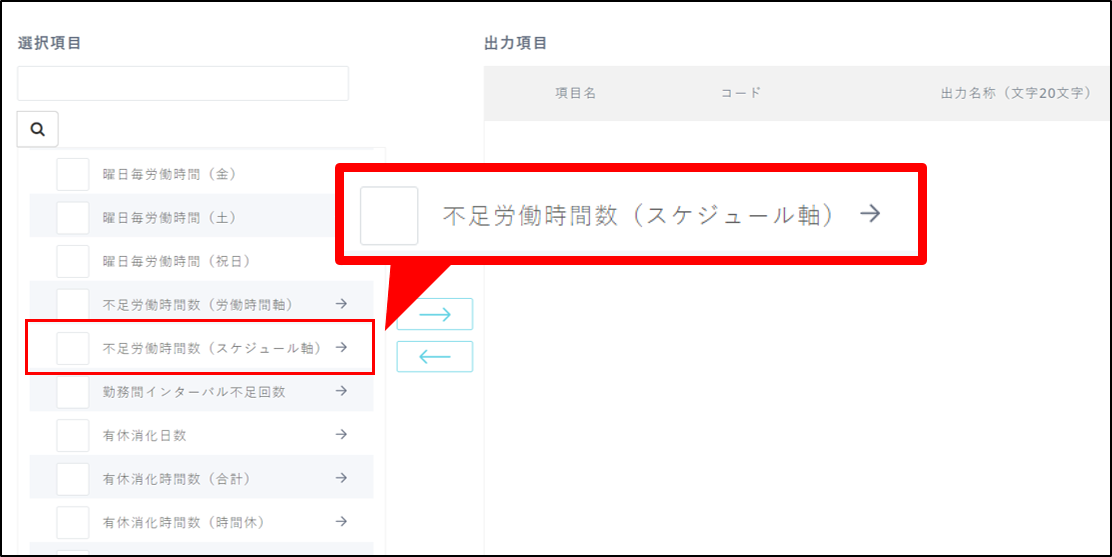This screenshot has width=1112, height=557.
Task: Tick the 曜日毎労働時間（土） checkbox
Action: point(73,217)
